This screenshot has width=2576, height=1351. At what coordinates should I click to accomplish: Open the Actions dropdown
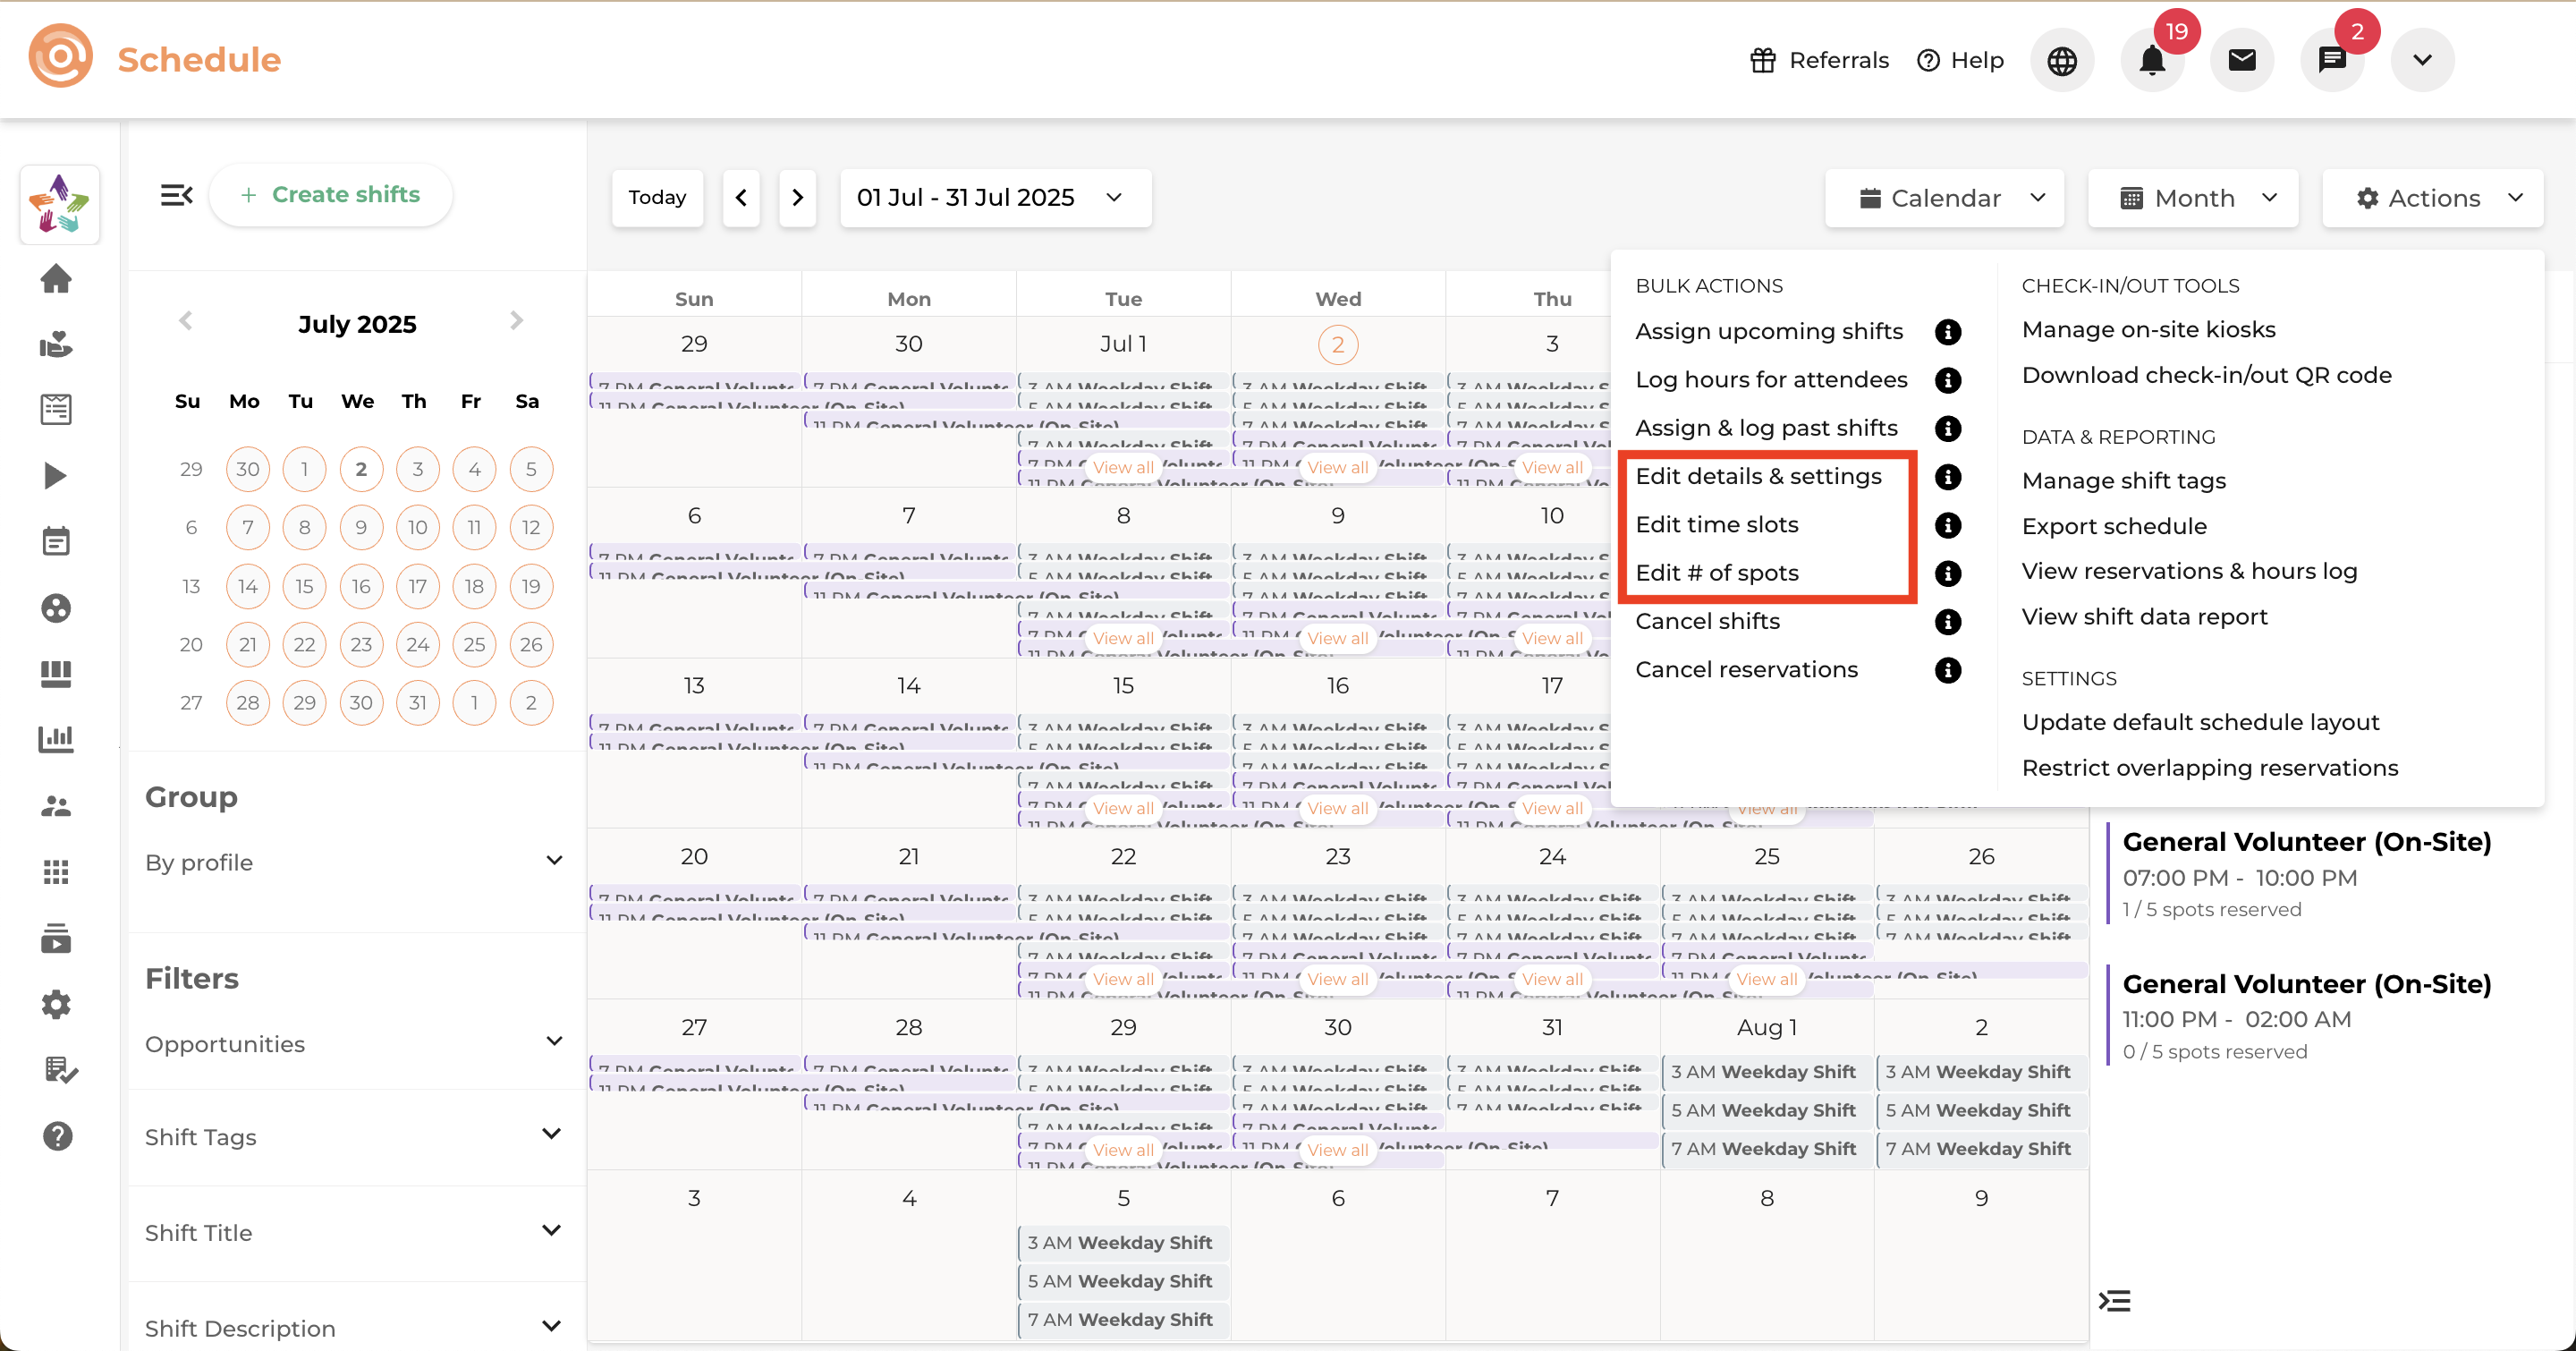[2432, 198]
